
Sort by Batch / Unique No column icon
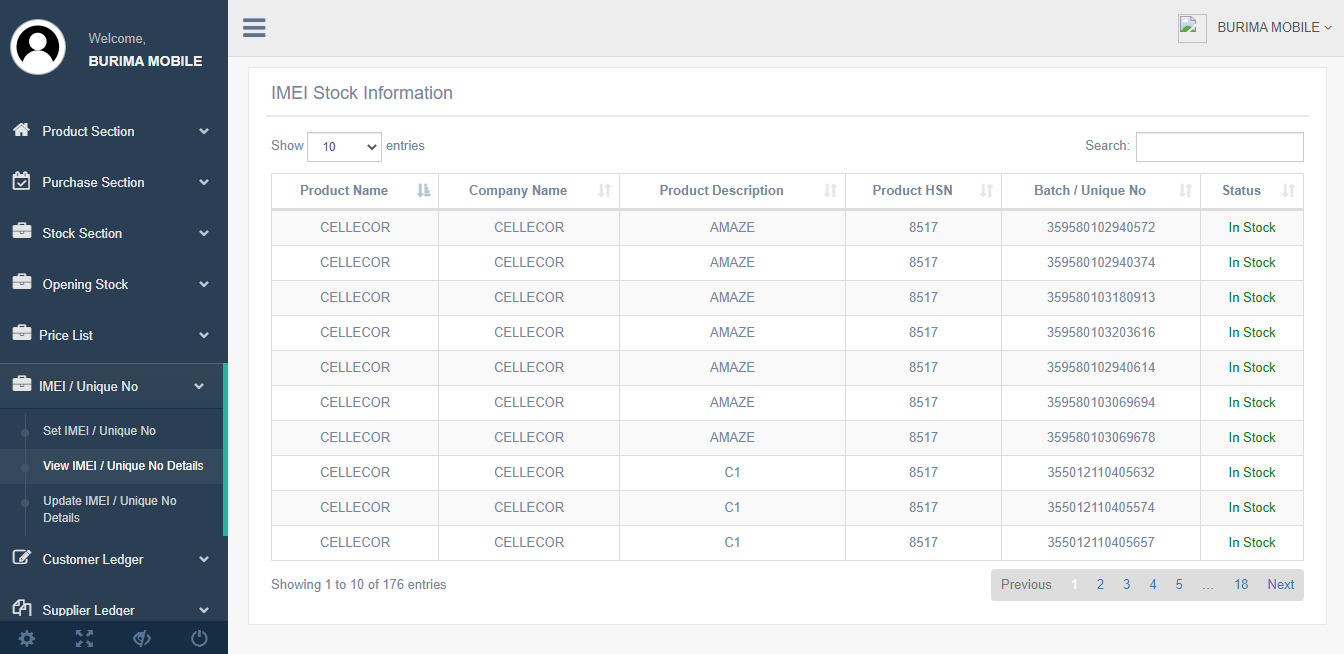[x=1186, y=191]
